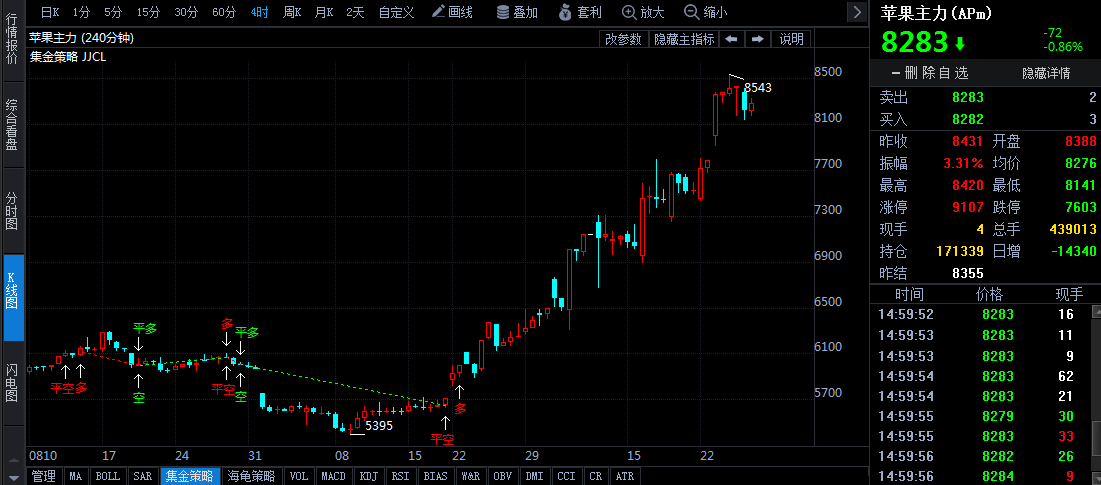Select the 60分 timeframe period
Viewport: 1101px width, 485px height.
224,12
